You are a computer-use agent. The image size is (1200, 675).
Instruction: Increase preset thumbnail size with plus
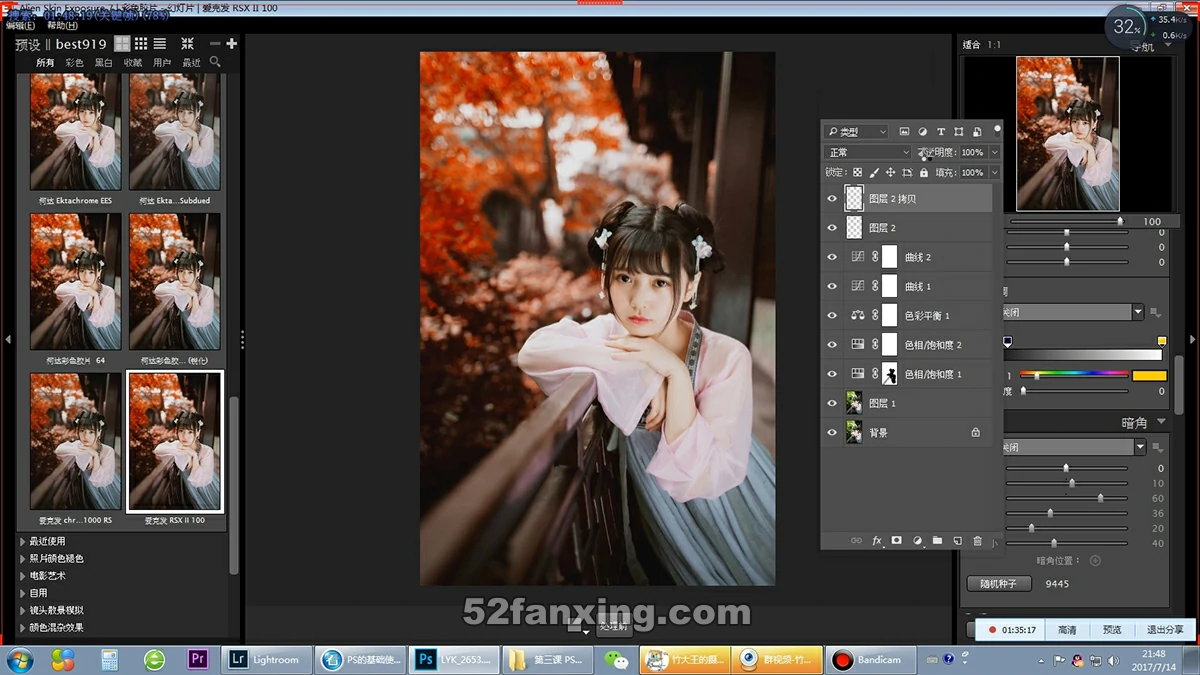coord(232,44)
